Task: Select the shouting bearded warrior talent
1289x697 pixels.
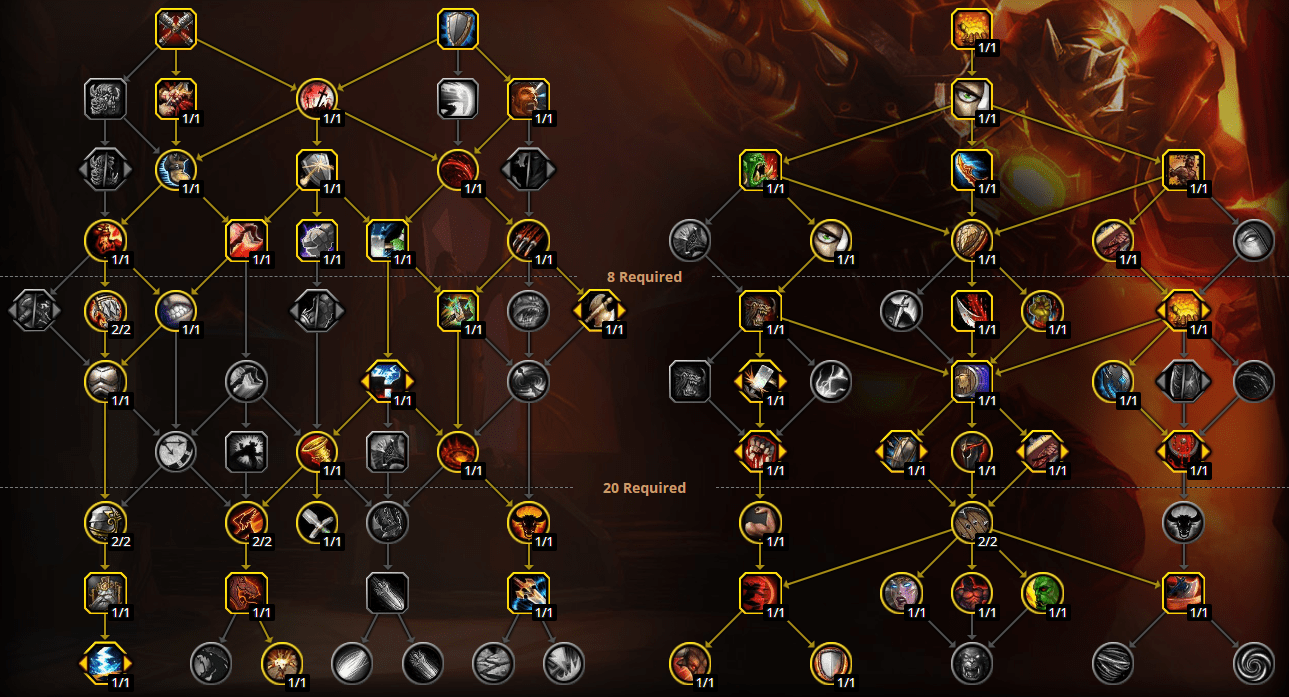Action: coord(529,99)
